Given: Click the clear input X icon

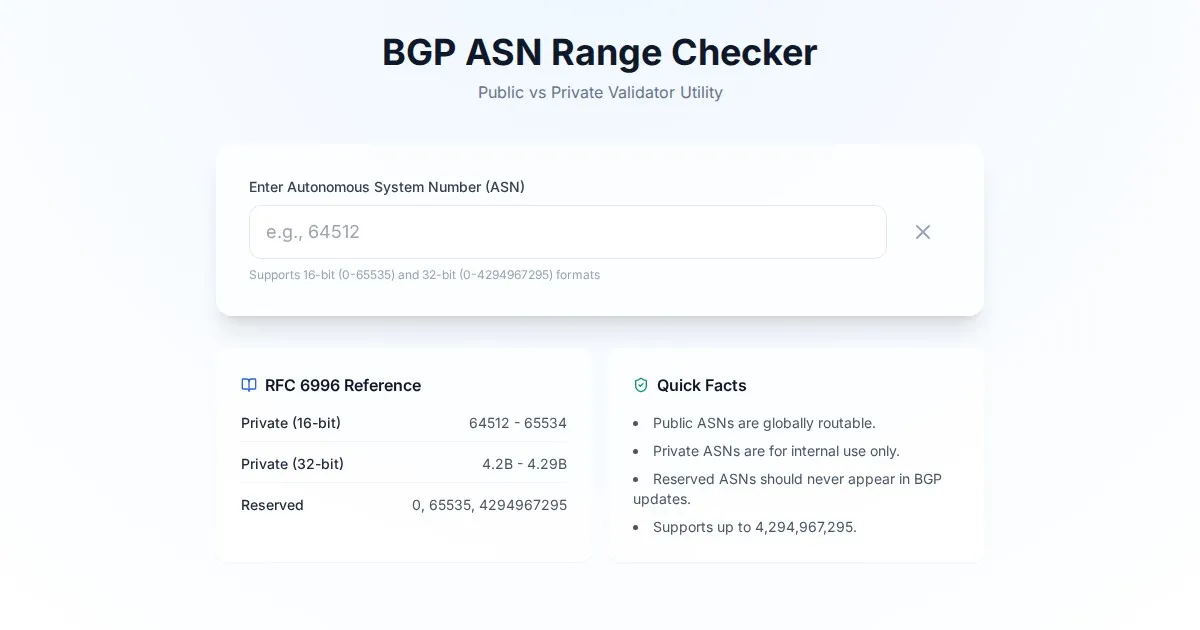Looking at the screenshot, I should tap(922, 232).
